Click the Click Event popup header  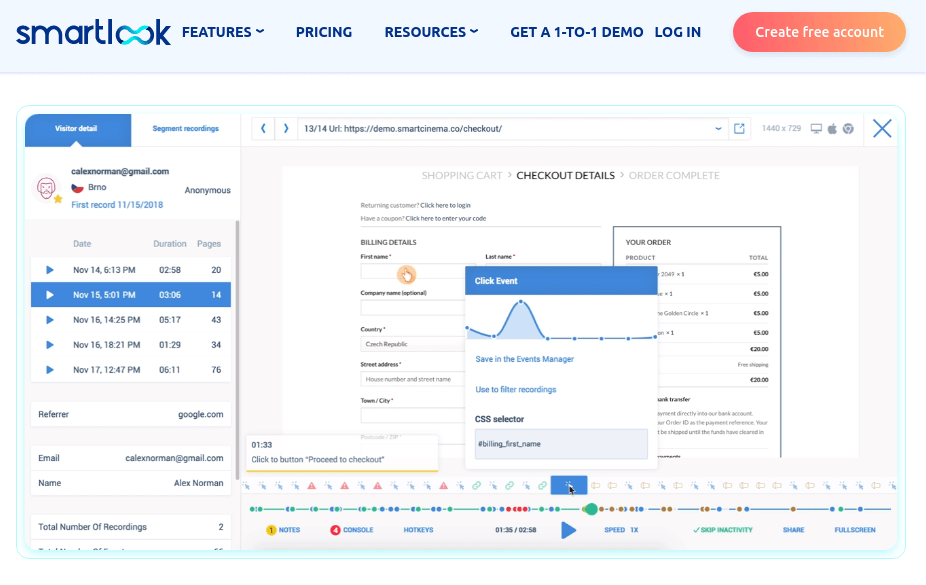tap(561, 280)
